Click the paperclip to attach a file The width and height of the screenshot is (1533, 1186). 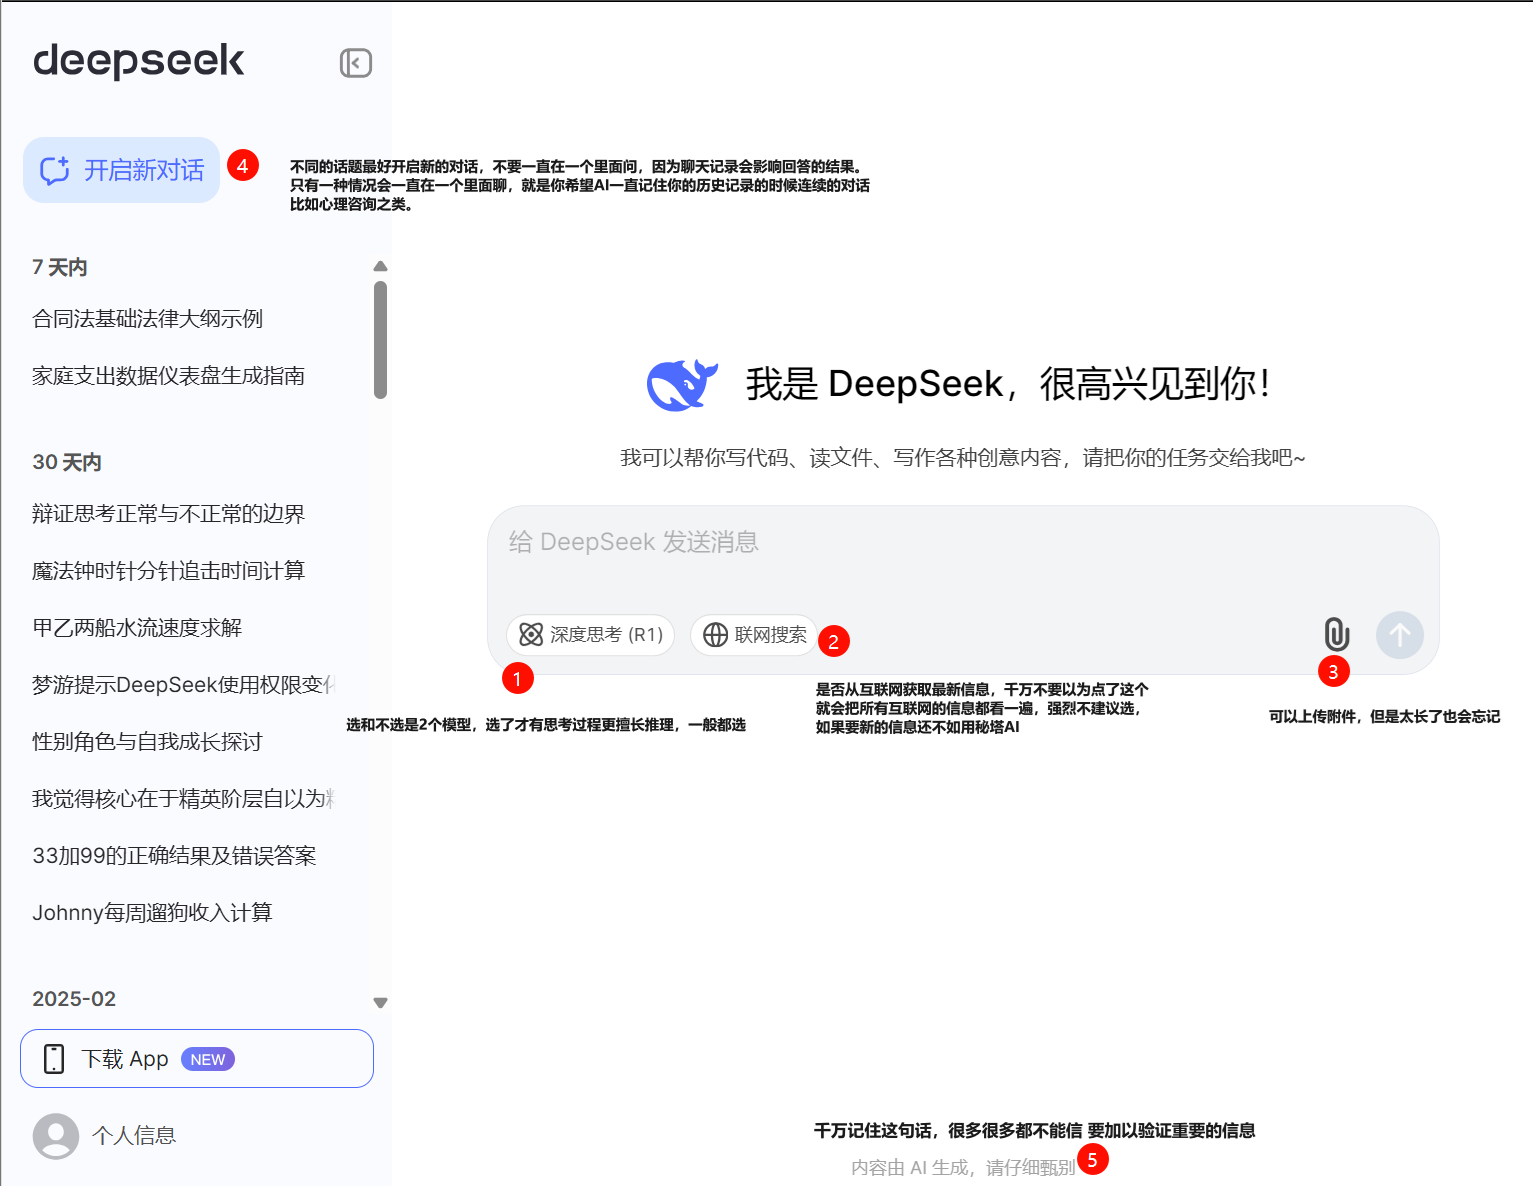[x=1335, y=633]
